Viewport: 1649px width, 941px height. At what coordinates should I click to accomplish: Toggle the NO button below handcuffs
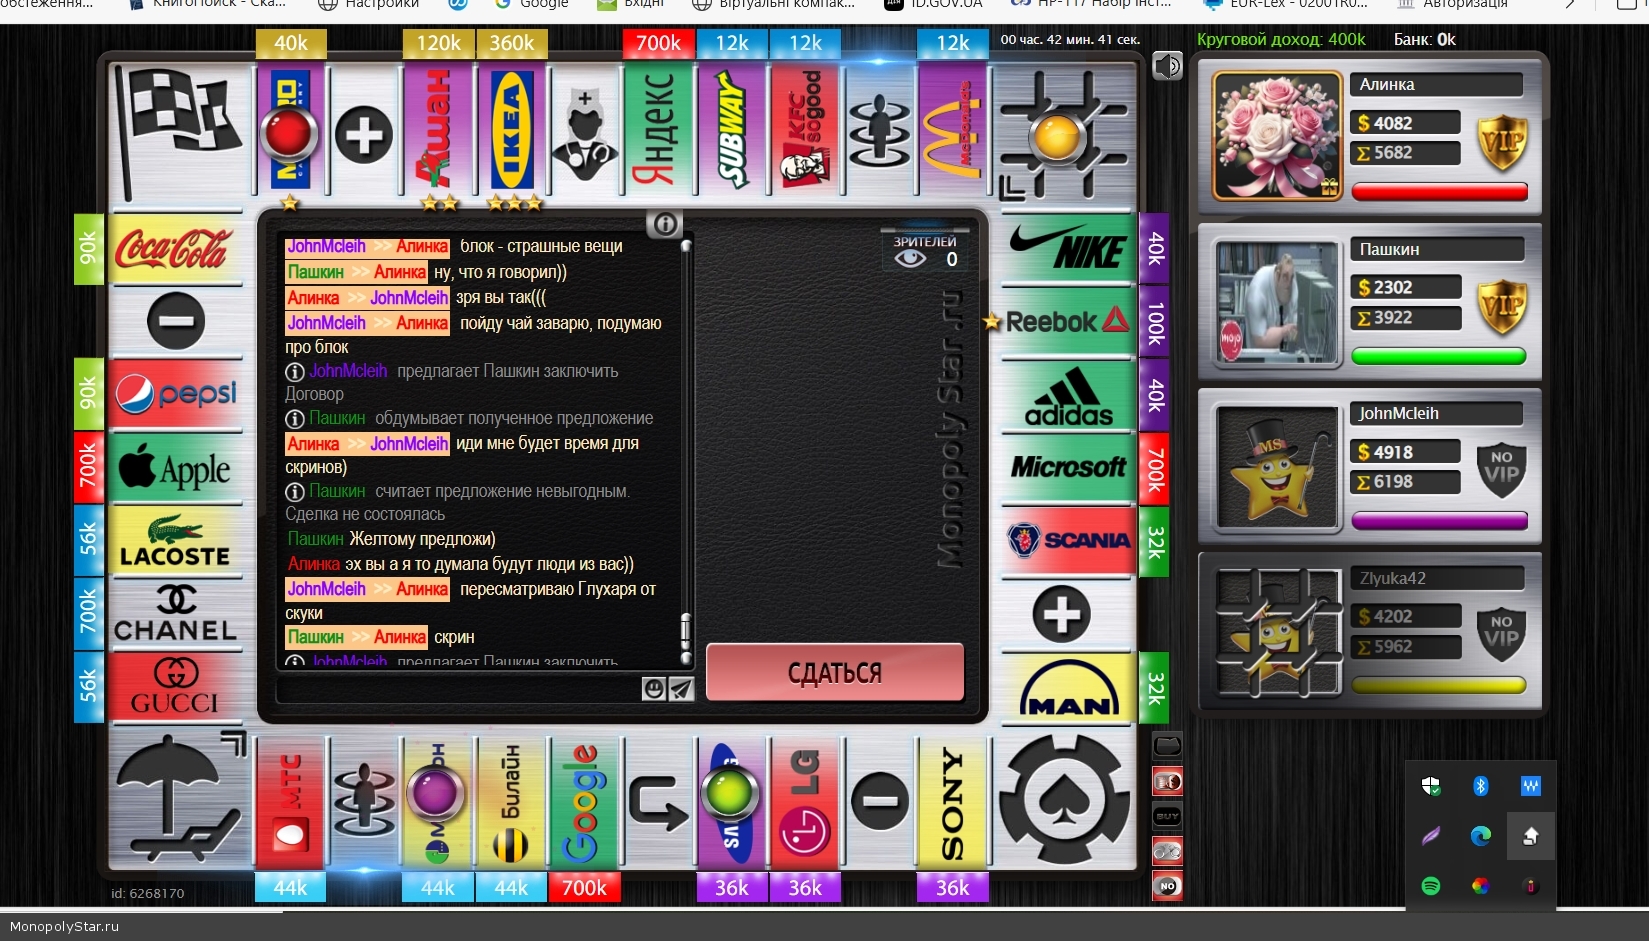pyautogui.click(x=1167, y=886)
